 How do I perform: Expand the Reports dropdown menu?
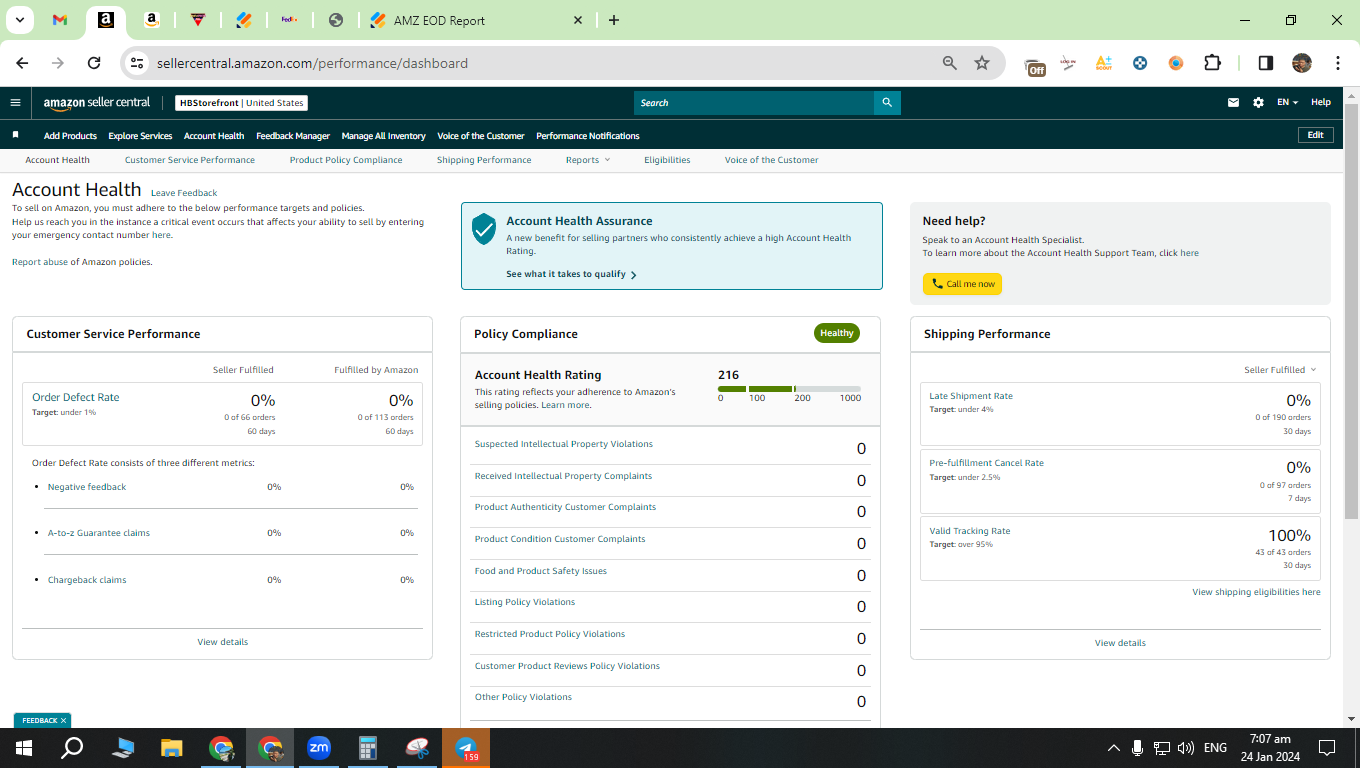pos(587,160)
